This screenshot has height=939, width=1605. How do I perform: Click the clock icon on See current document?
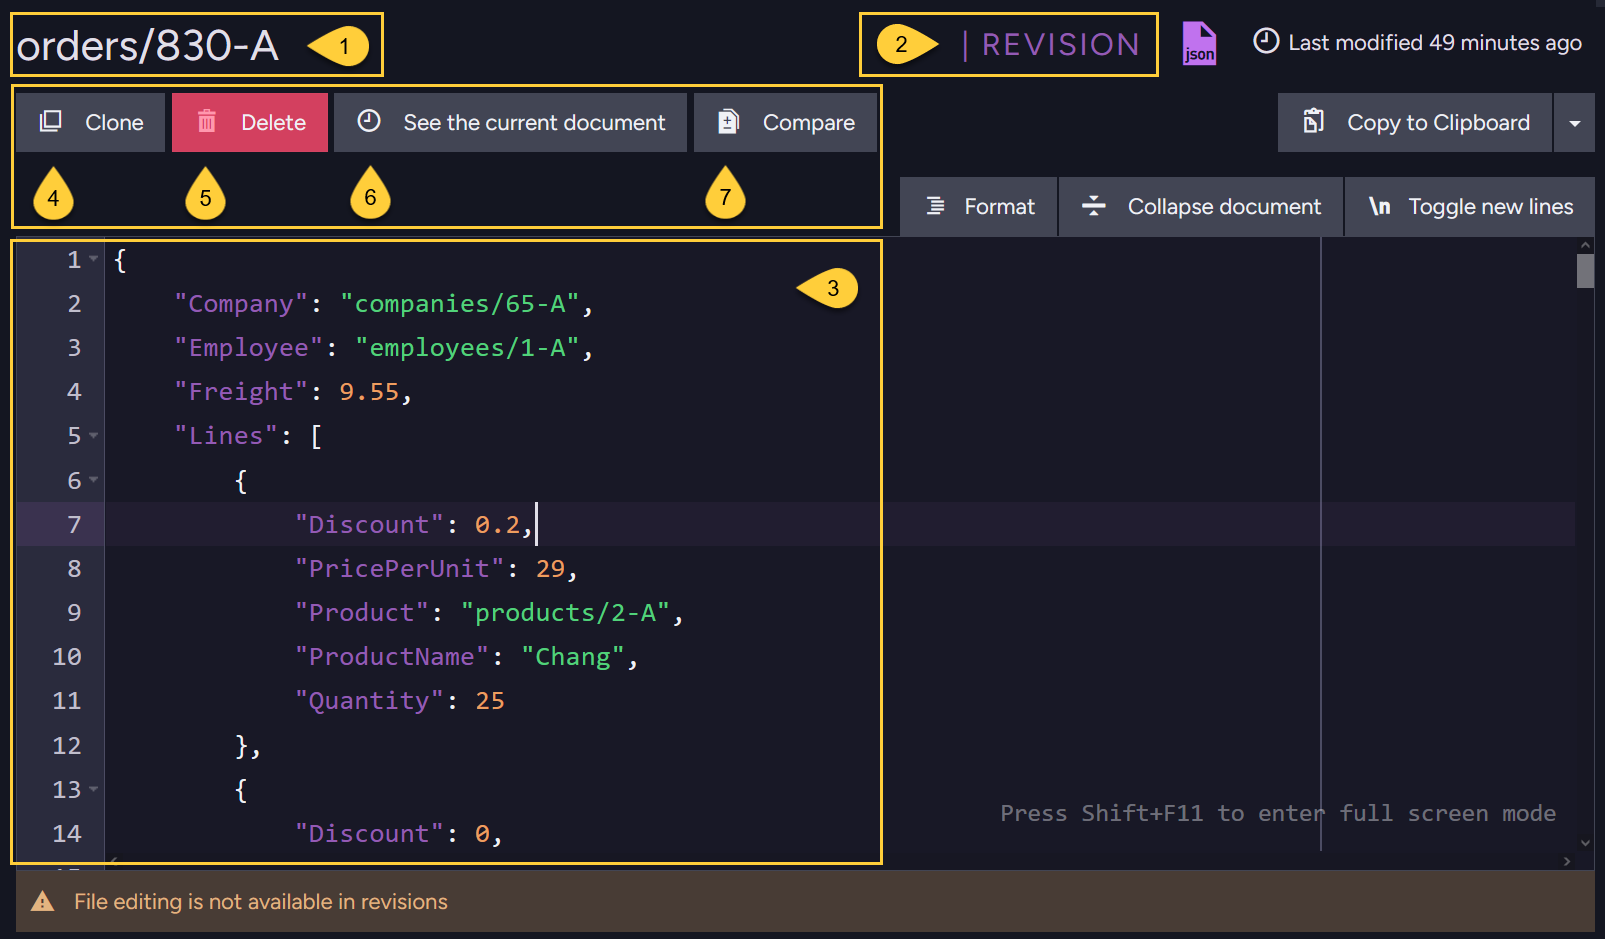tap(369, 121)
